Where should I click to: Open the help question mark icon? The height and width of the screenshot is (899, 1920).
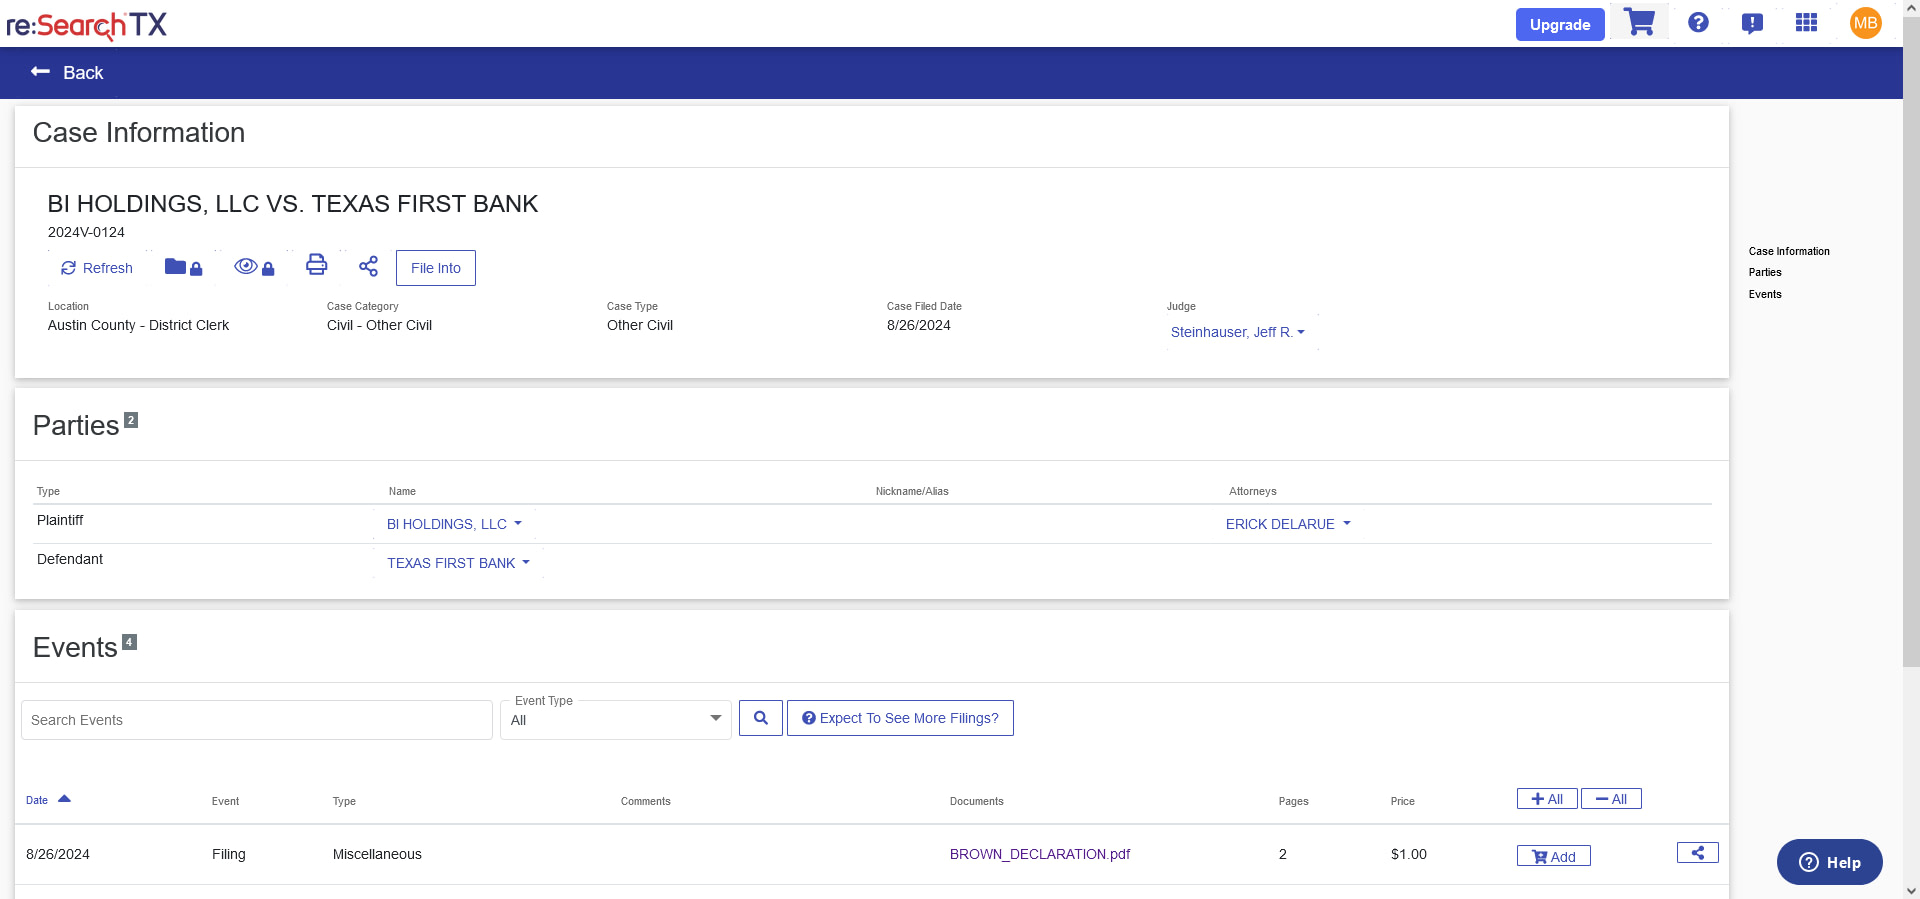point(1698,23)
